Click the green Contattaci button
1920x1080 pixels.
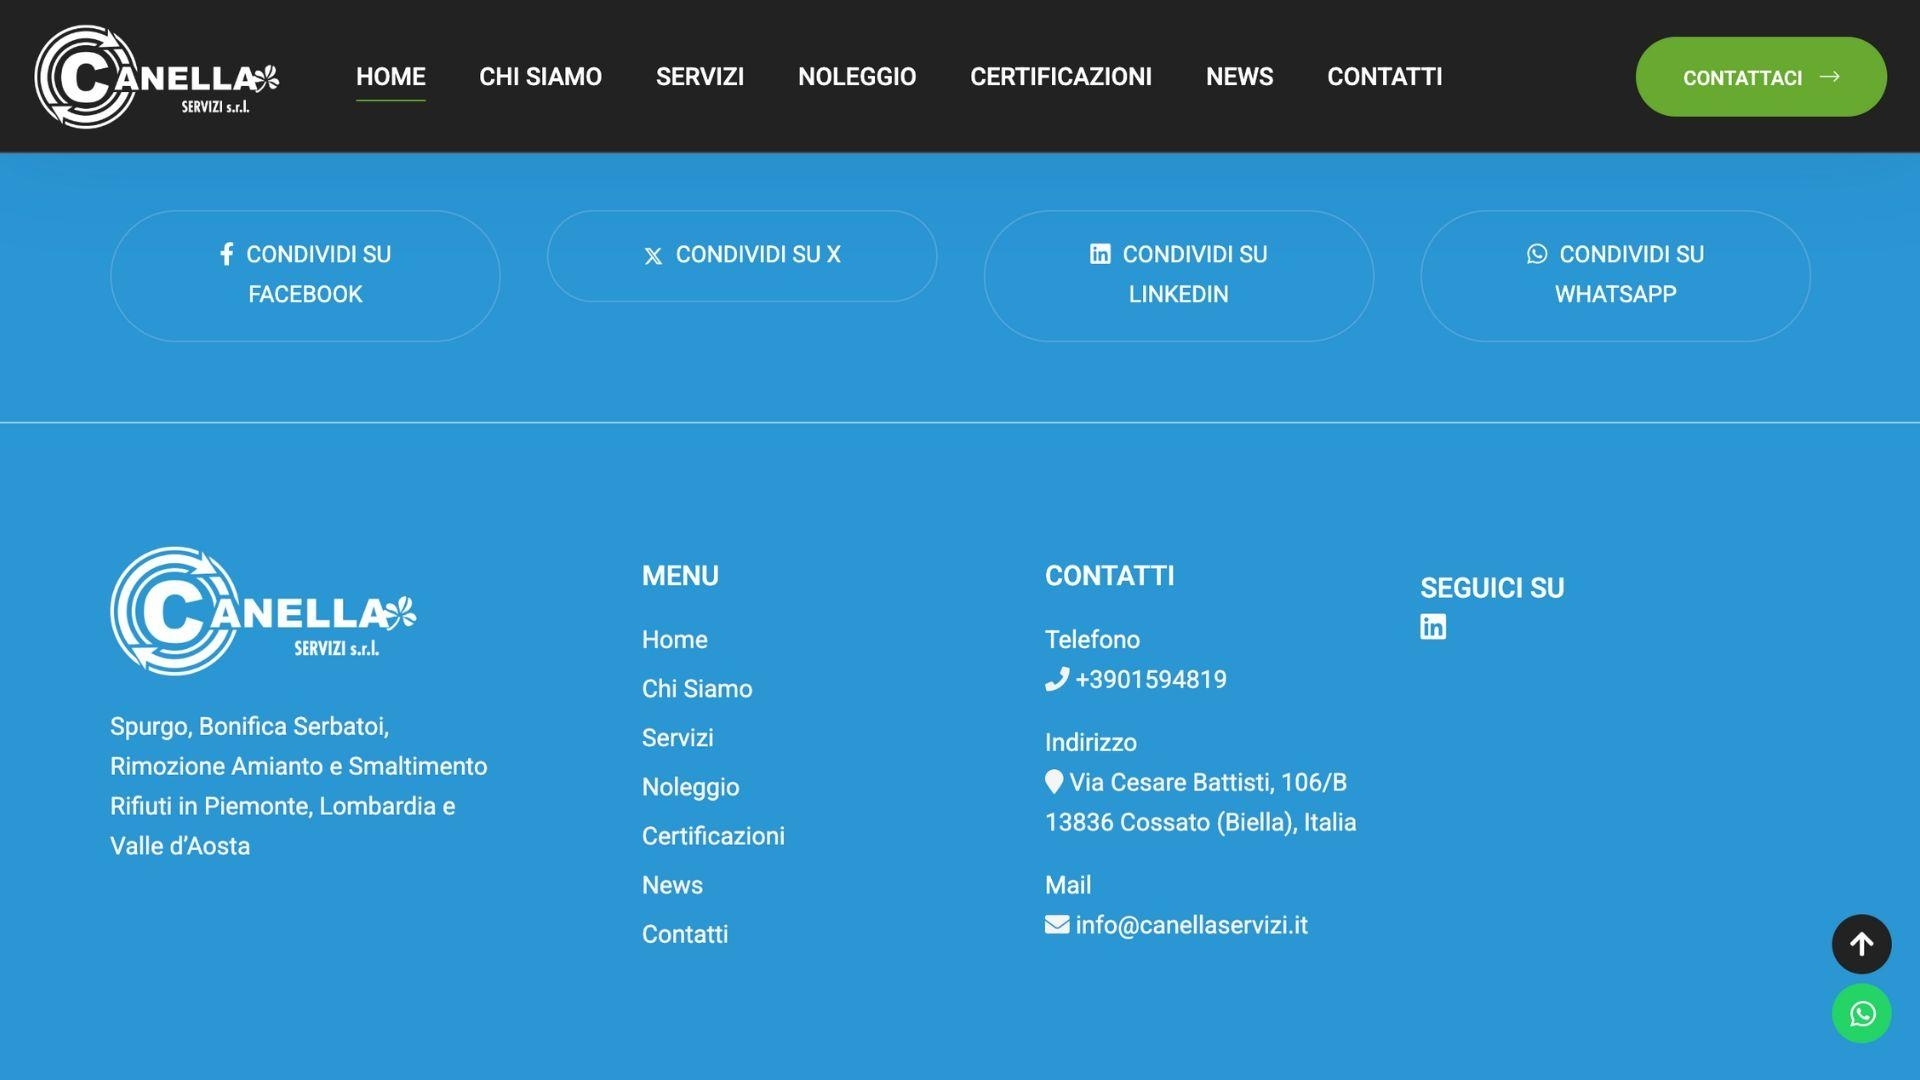(1761, 77)
